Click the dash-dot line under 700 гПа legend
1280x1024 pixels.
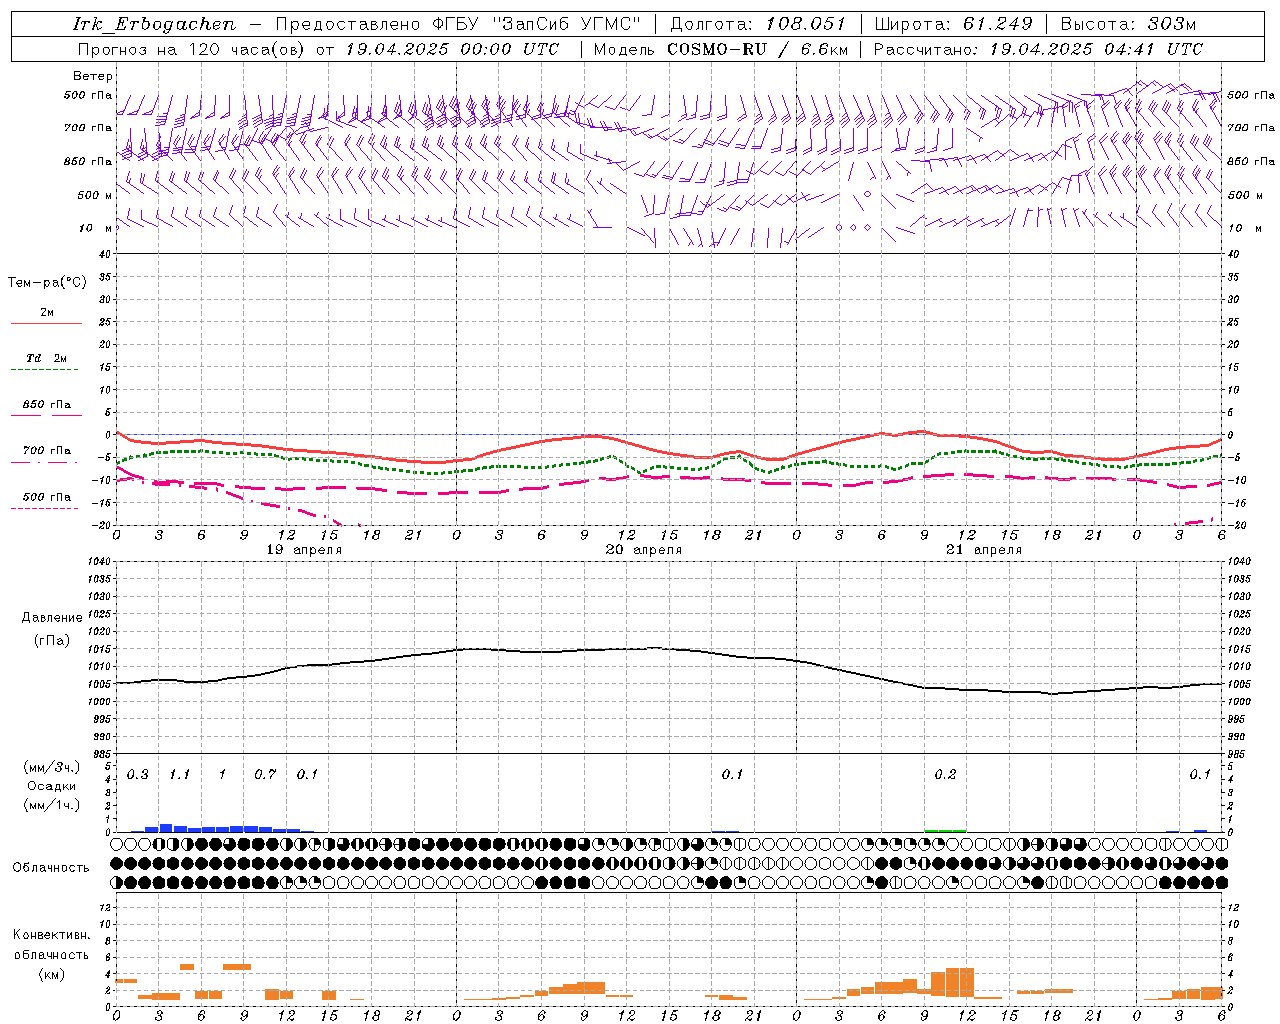pos(44,462)
